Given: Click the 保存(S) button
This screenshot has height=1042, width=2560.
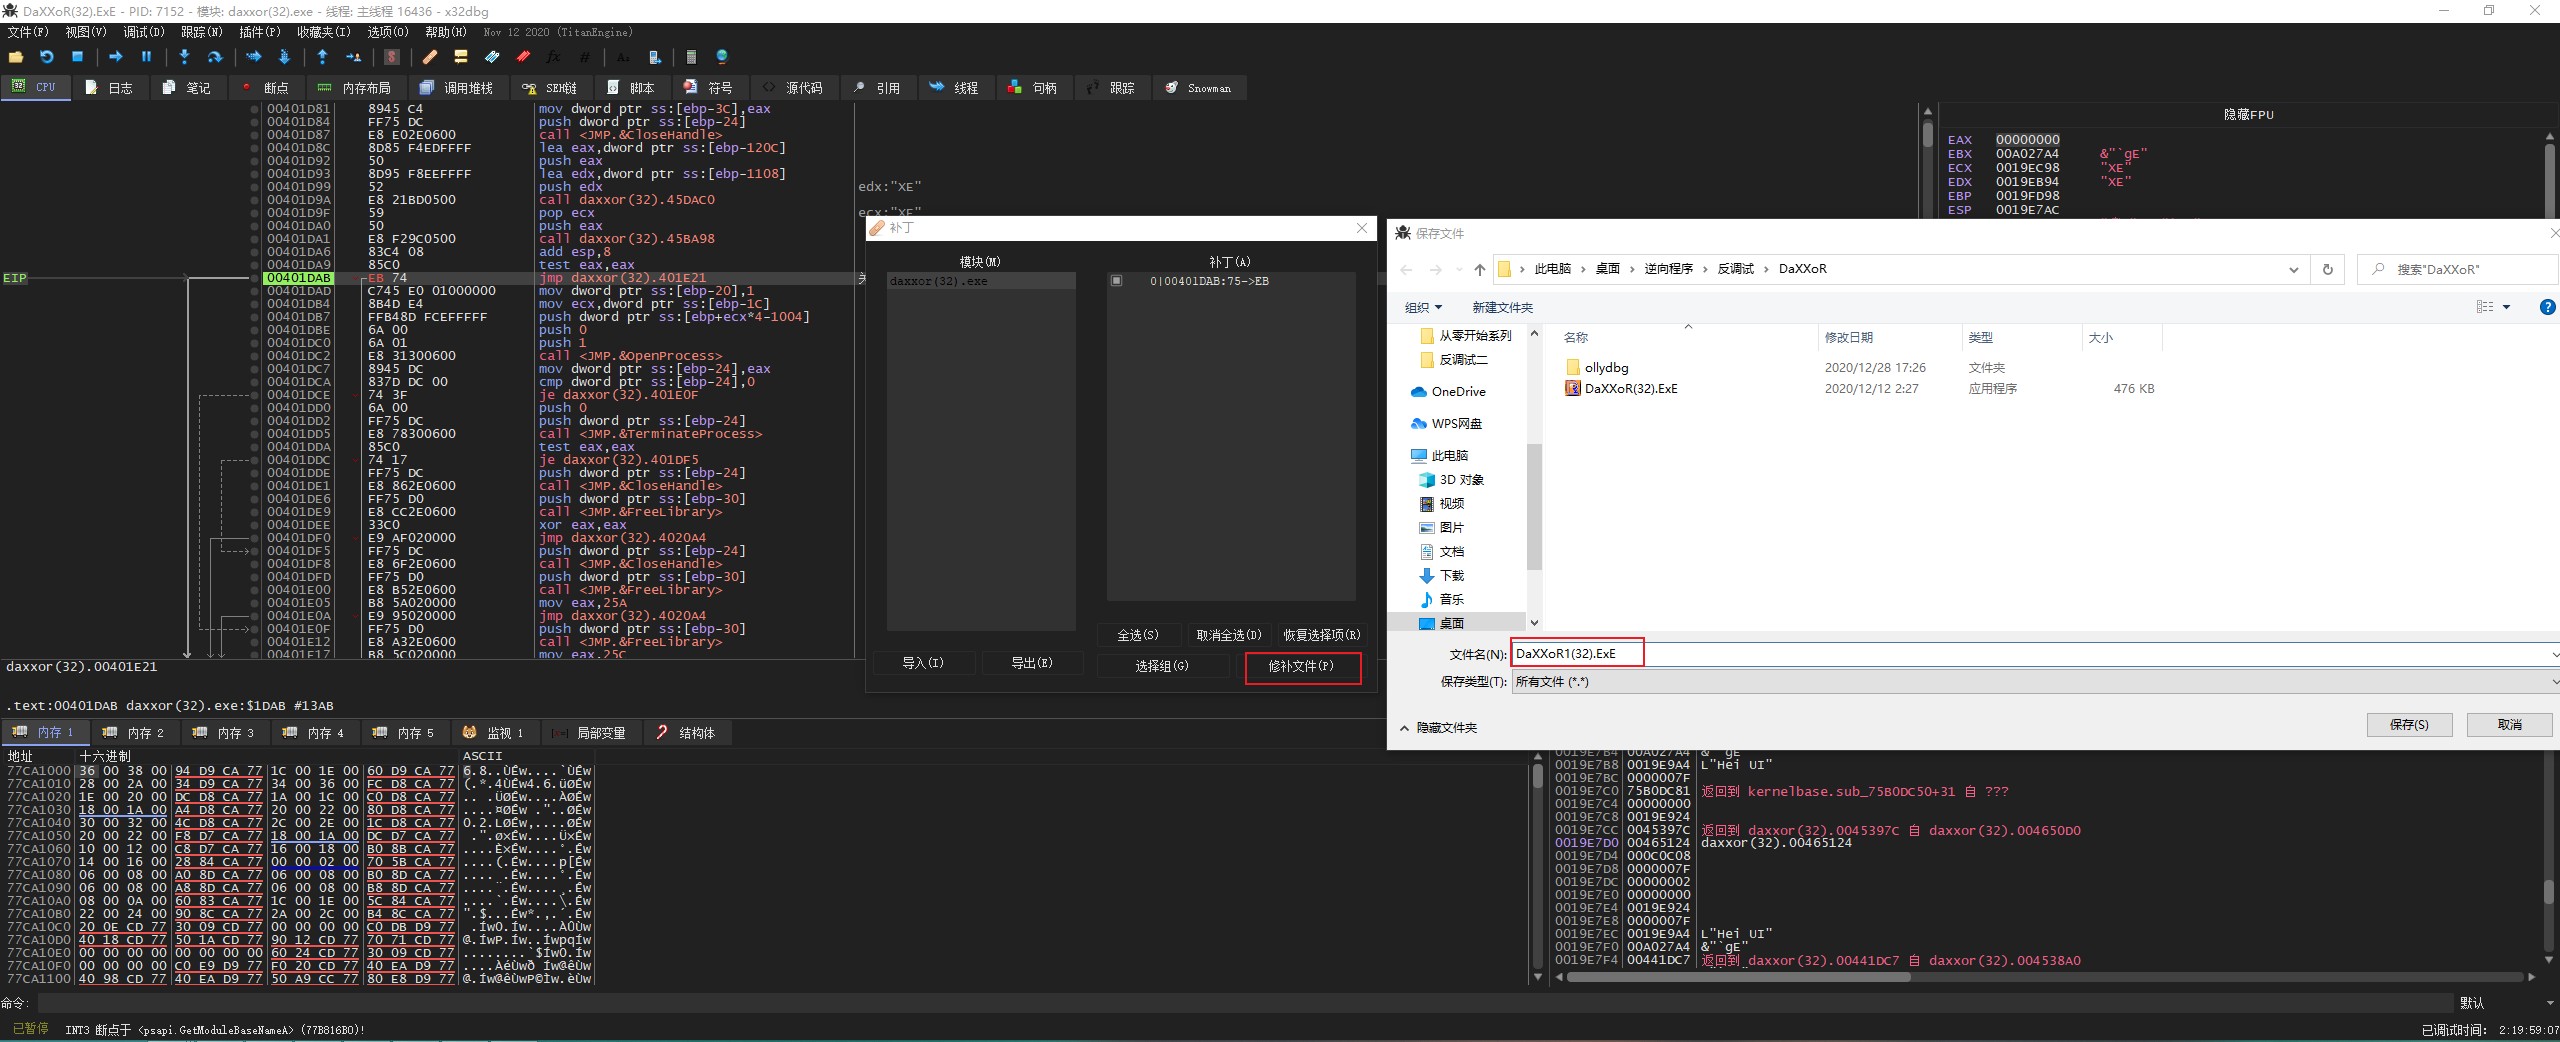Looking at the screenshot, I should click(x=2408, y=724).
